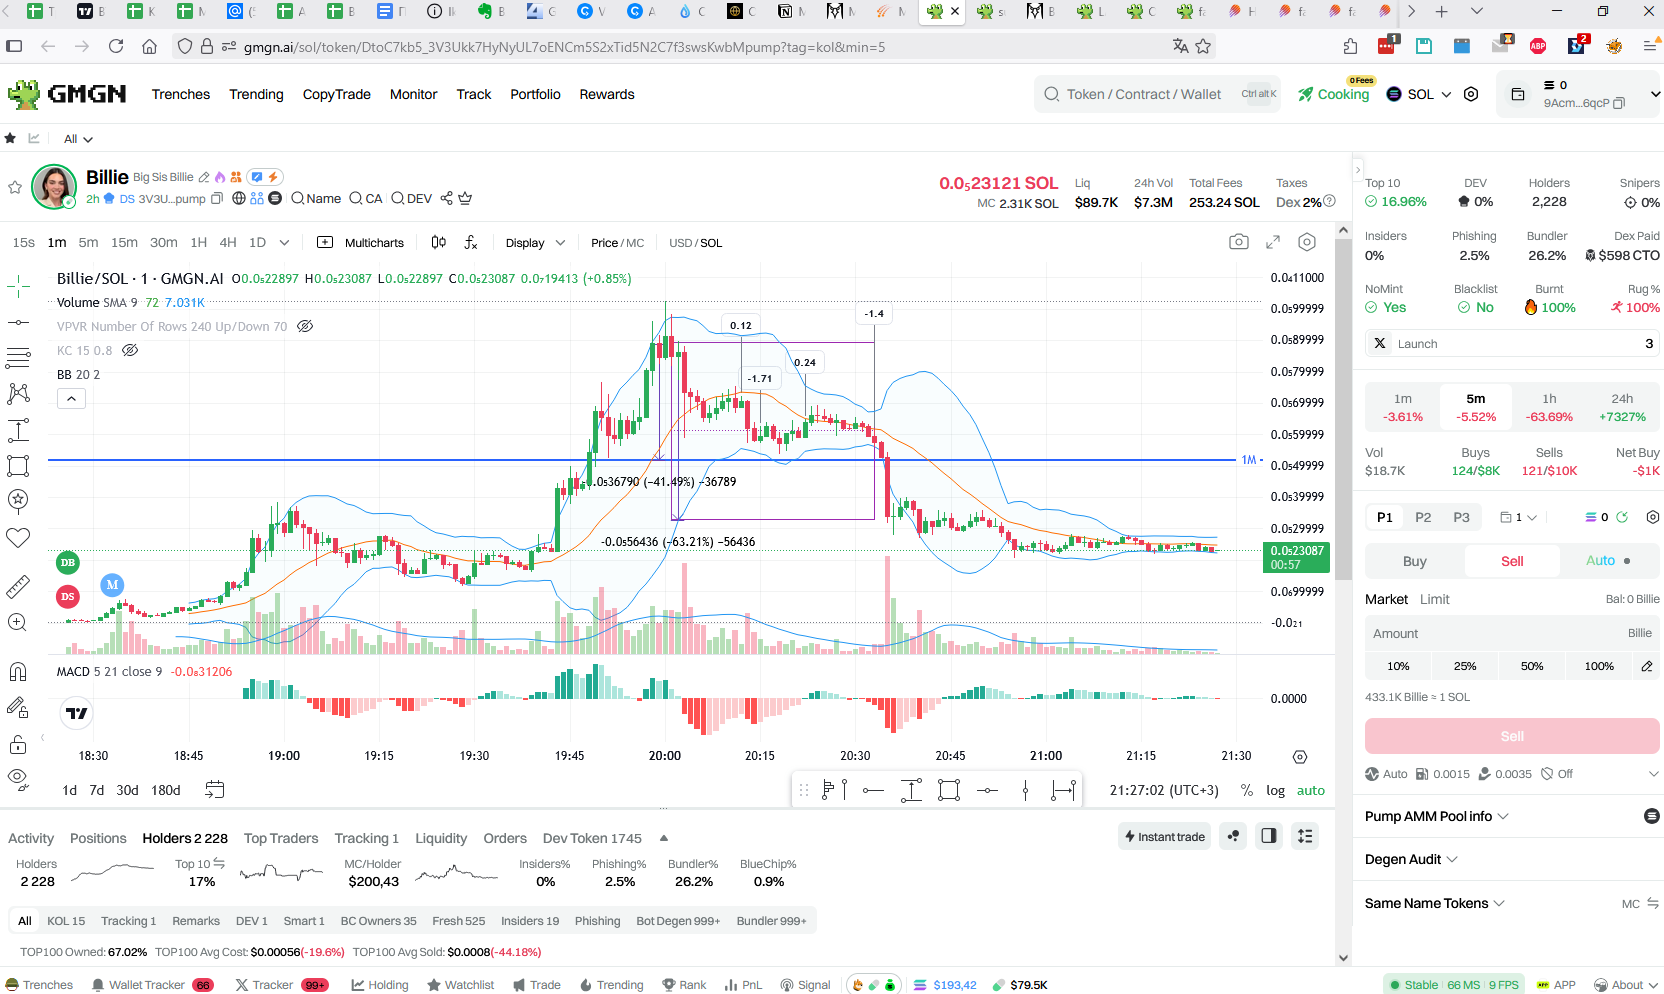
Task: Expand the Degen Audit section
Action: pyautogui.click(x=1411, y=859)
